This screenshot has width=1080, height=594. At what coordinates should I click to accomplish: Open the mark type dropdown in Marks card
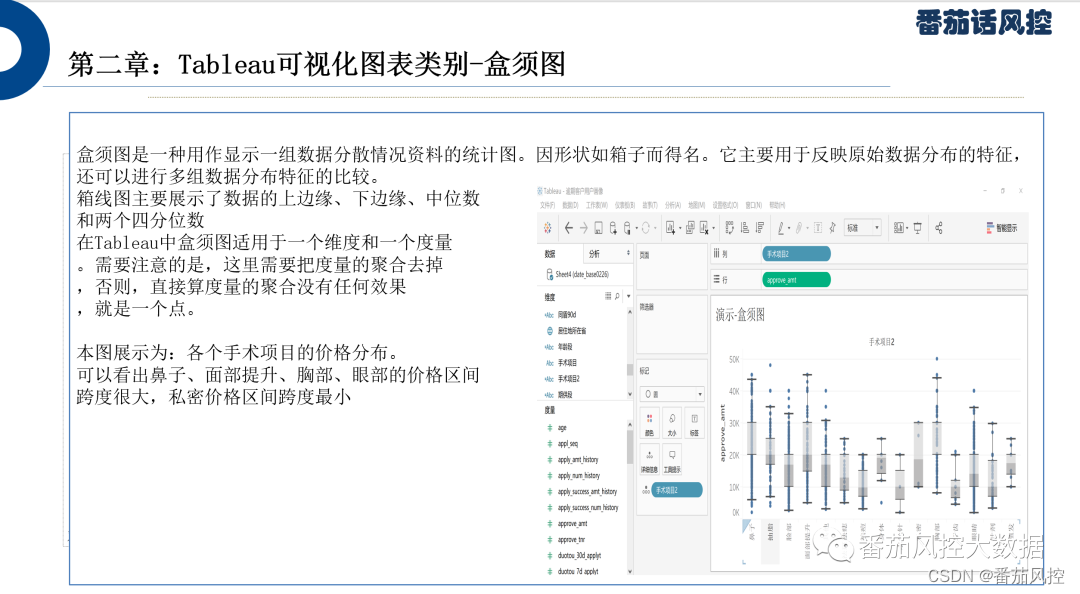(672, 394)
